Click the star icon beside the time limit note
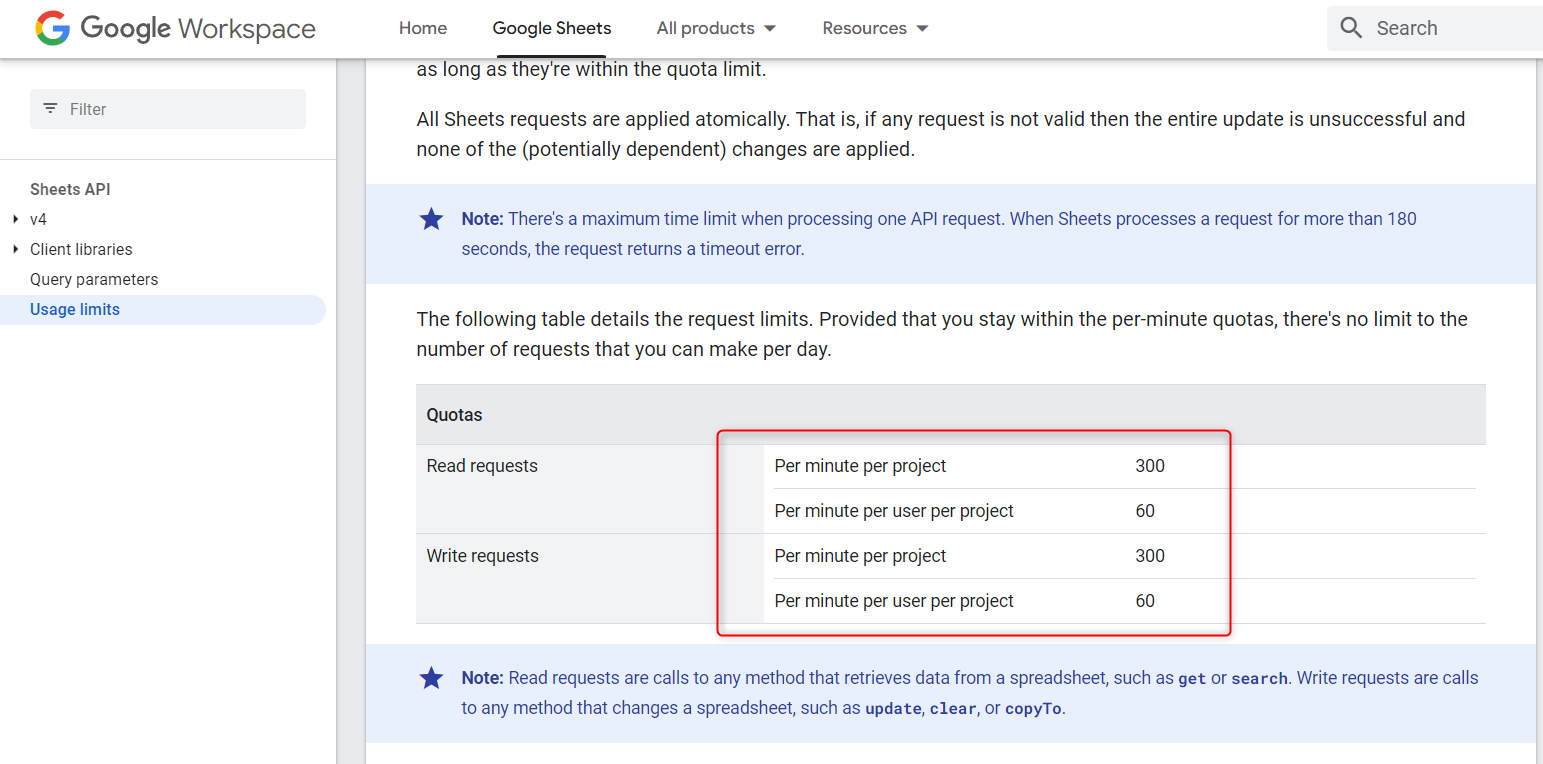Screen dimensions: 1543x764 click(431, 219)
